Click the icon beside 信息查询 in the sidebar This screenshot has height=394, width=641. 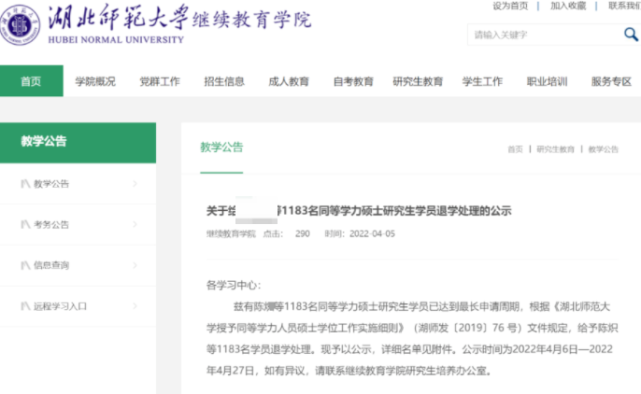coord(25,265)
